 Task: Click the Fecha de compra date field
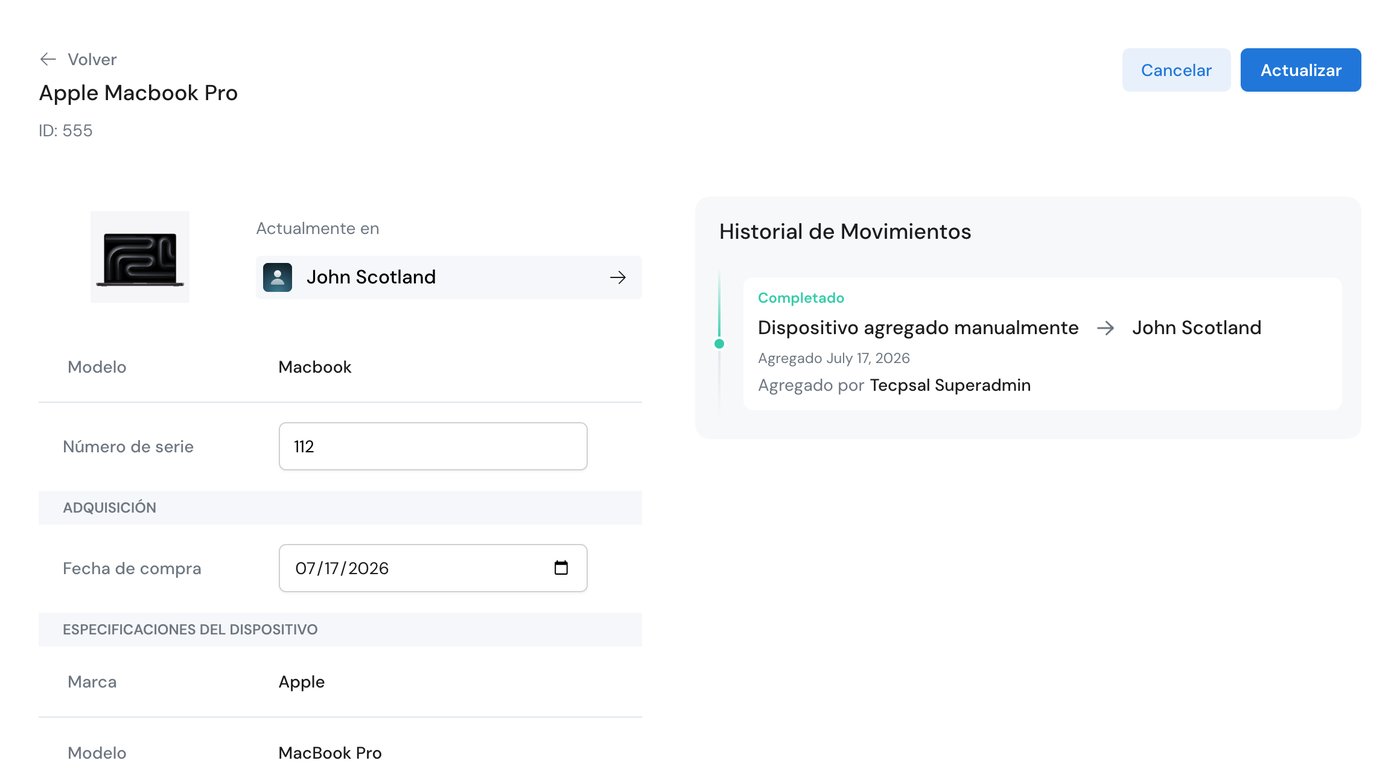(433, 568)
